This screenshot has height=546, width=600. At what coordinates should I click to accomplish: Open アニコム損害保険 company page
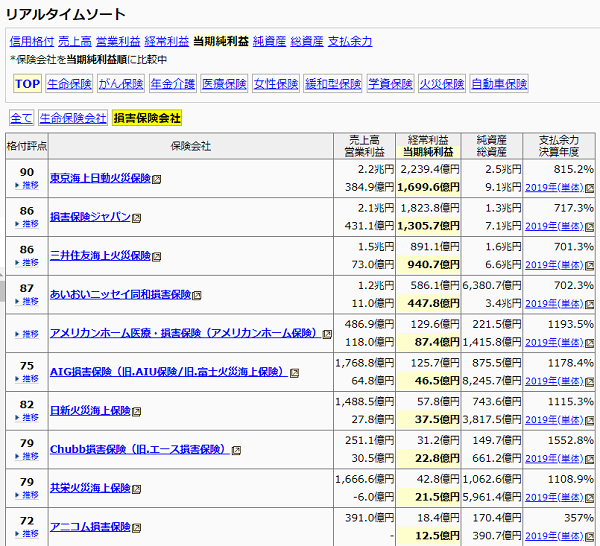click(90, 527)
